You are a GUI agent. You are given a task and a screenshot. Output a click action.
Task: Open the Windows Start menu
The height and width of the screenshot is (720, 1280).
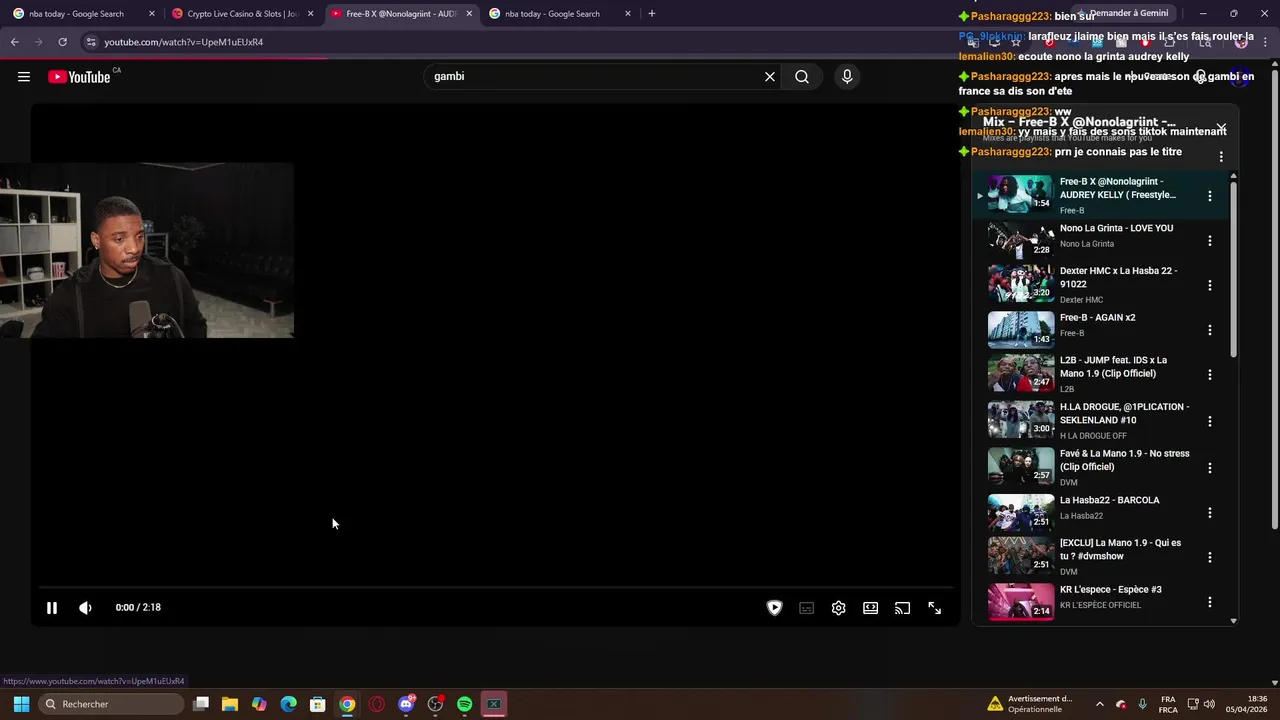tap(21, 704)
